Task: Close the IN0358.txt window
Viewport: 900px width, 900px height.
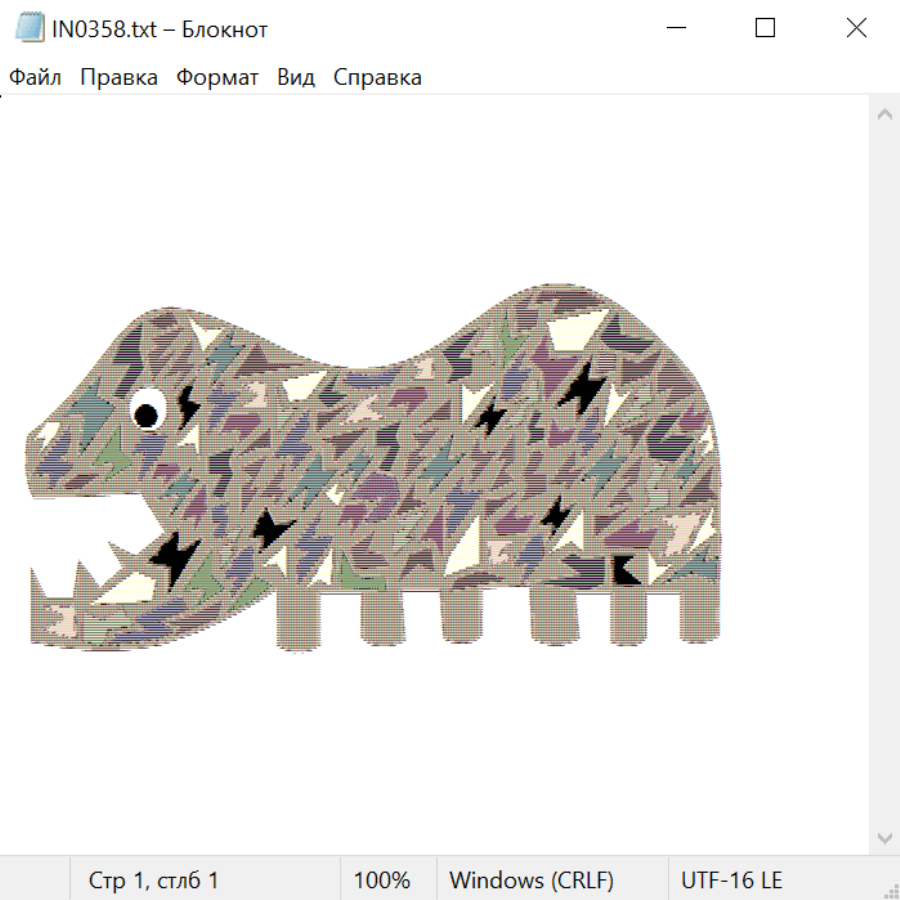Action: tap(856, 29)
